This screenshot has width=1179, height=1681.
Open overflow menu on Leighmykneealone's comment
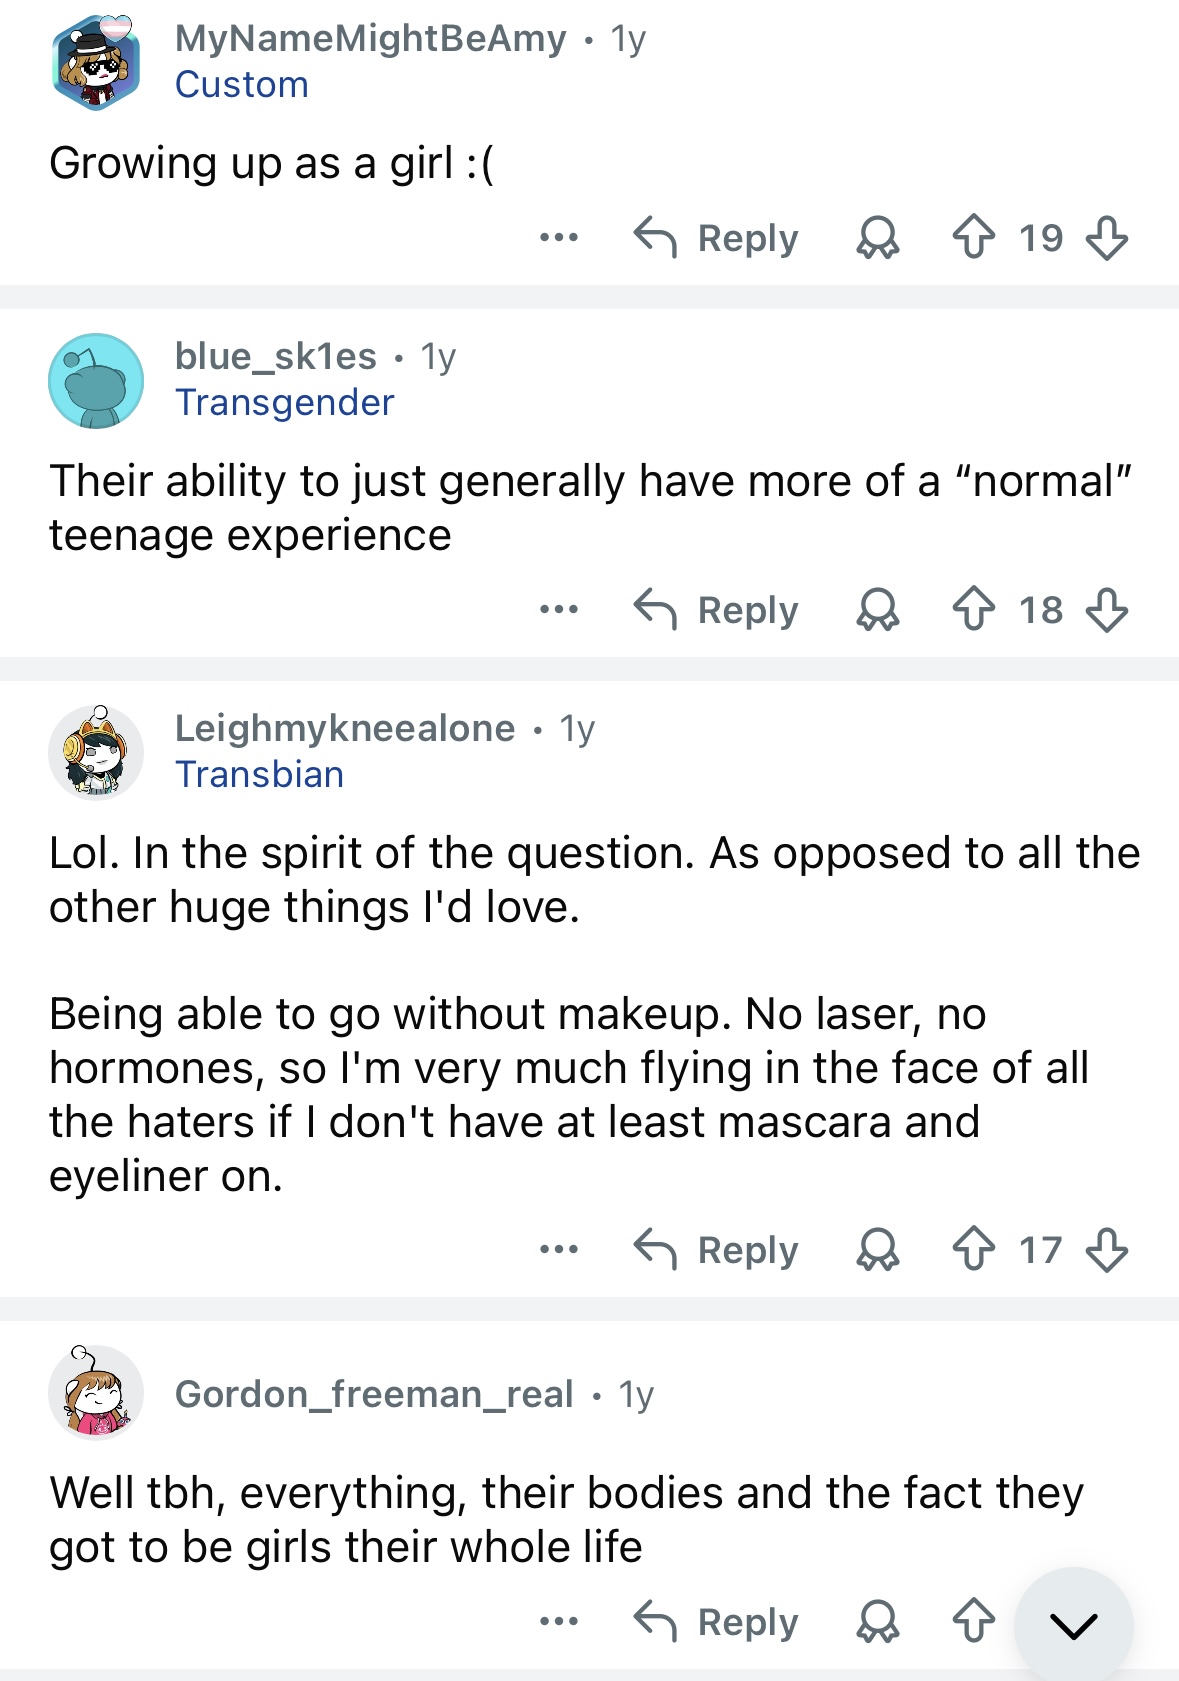click(558, 1250)
